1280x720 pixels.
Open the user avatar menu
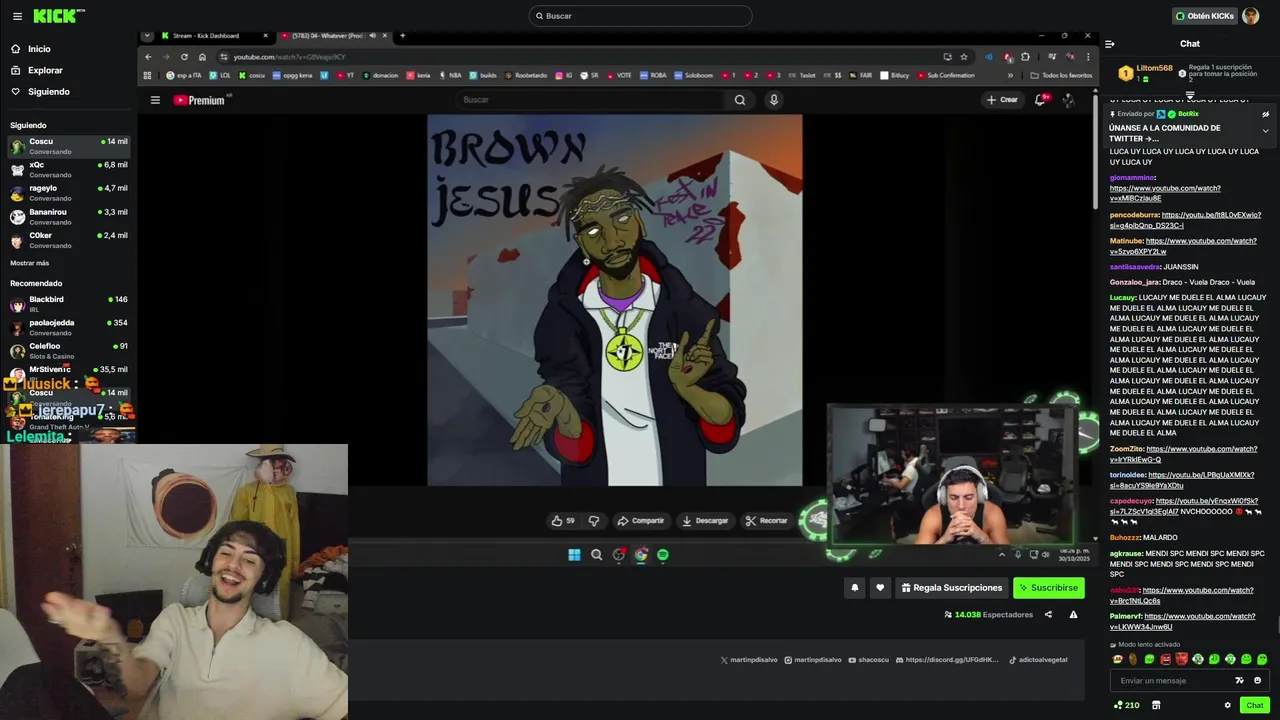pos(1250,16)
